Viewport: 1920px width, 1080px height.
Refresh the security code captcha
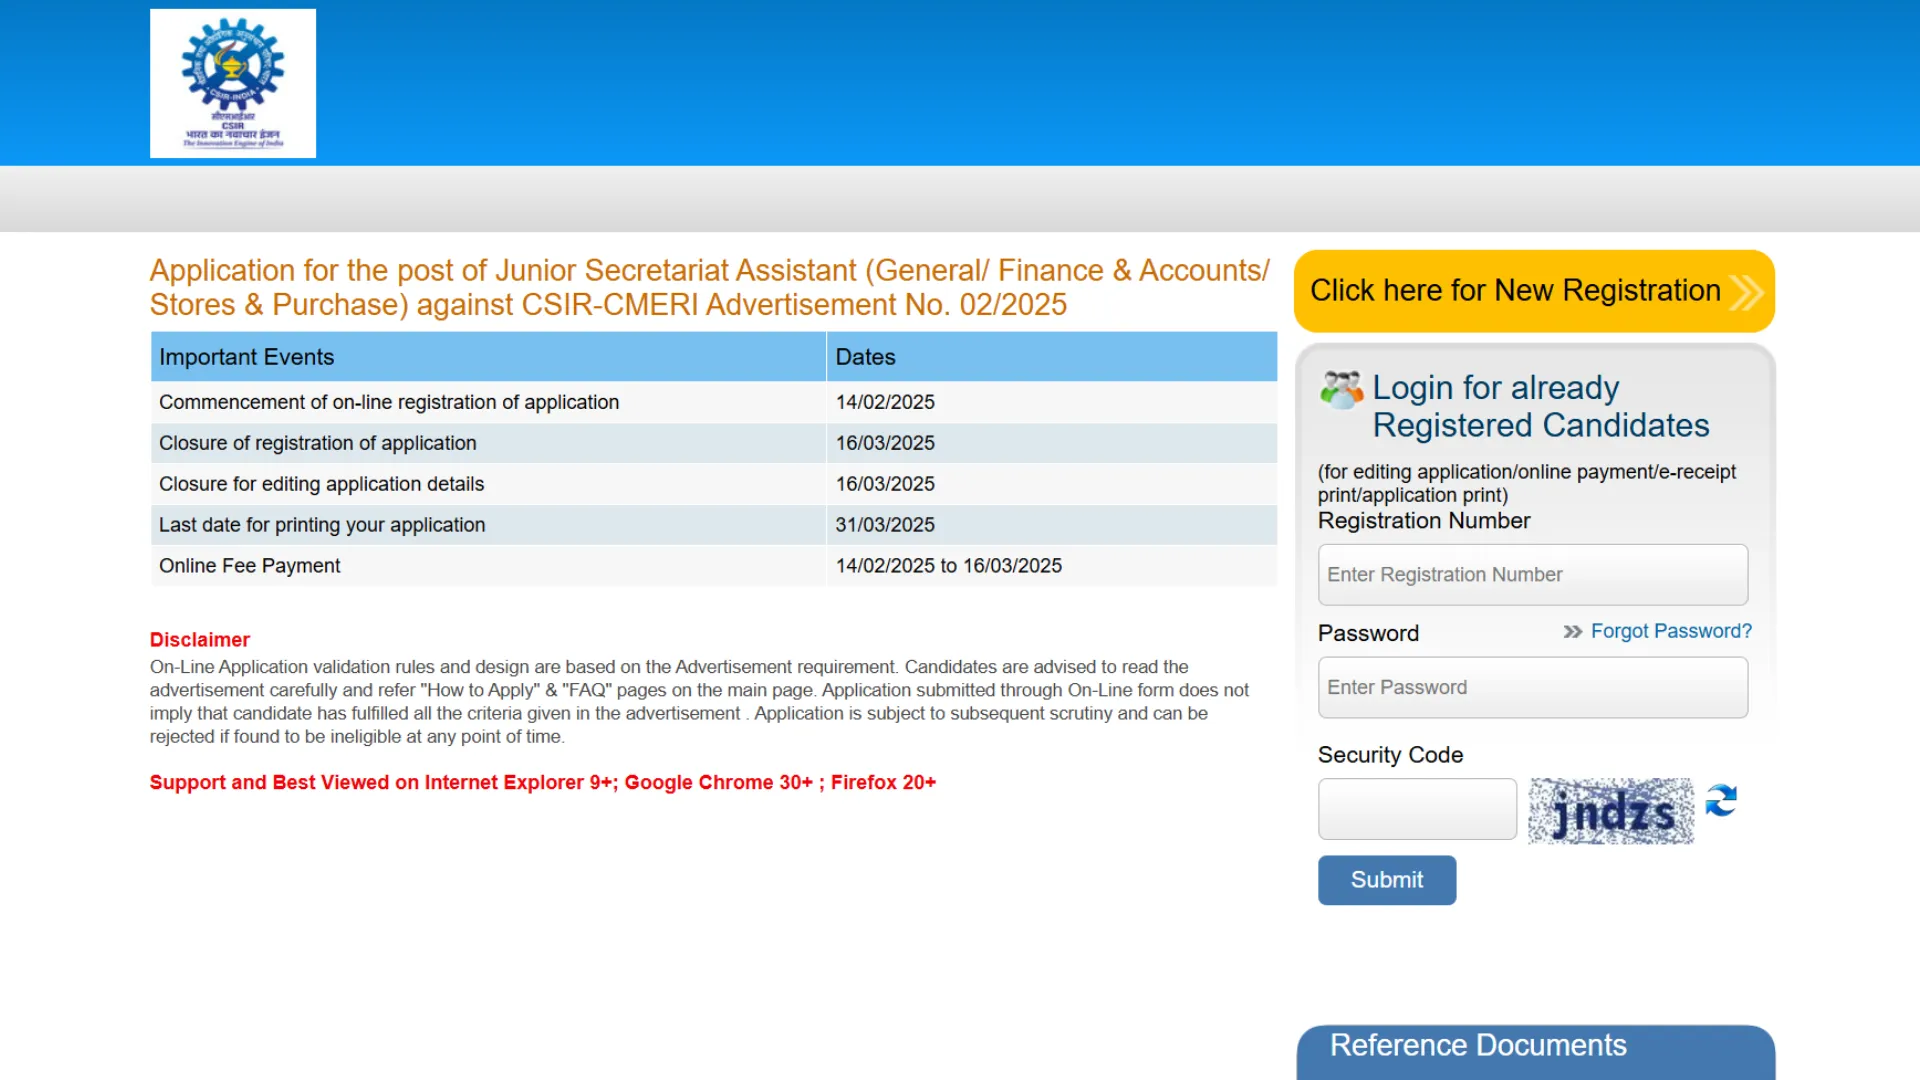(1721, 801)
